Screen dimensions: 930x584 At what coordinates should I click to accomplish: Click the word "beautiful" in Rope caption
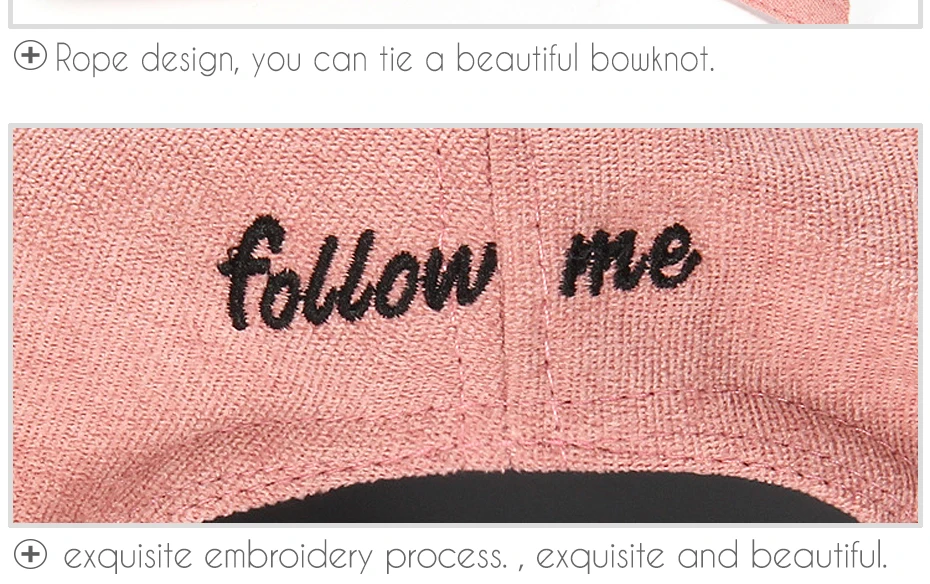517,58
